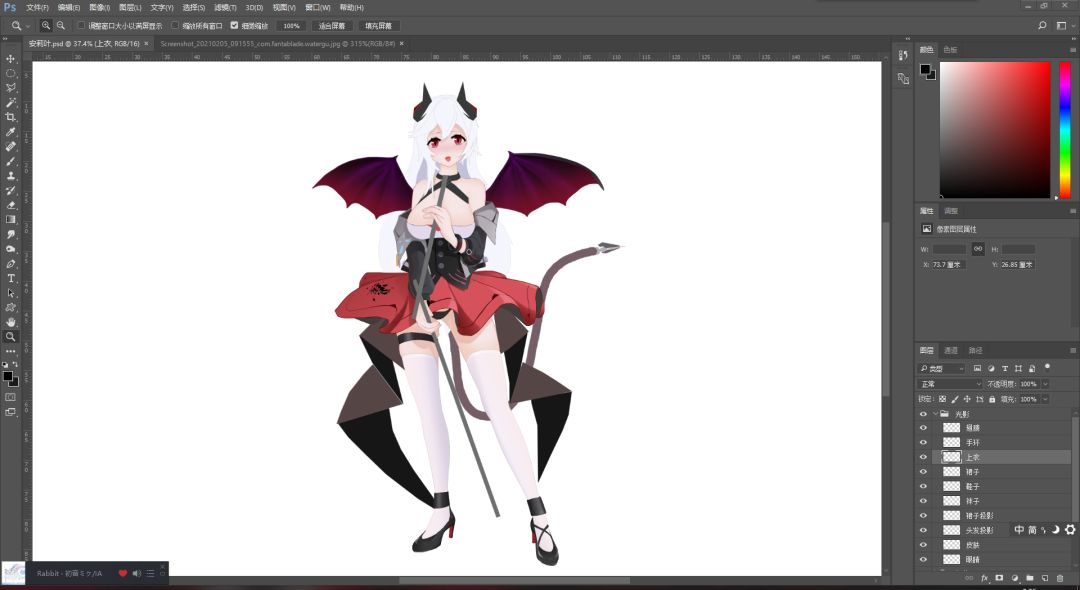Image resolution: width=1080 pixels, height=590 pixels.
Task: Click the zoom in magnifier icon
Action: coord(45,25)
